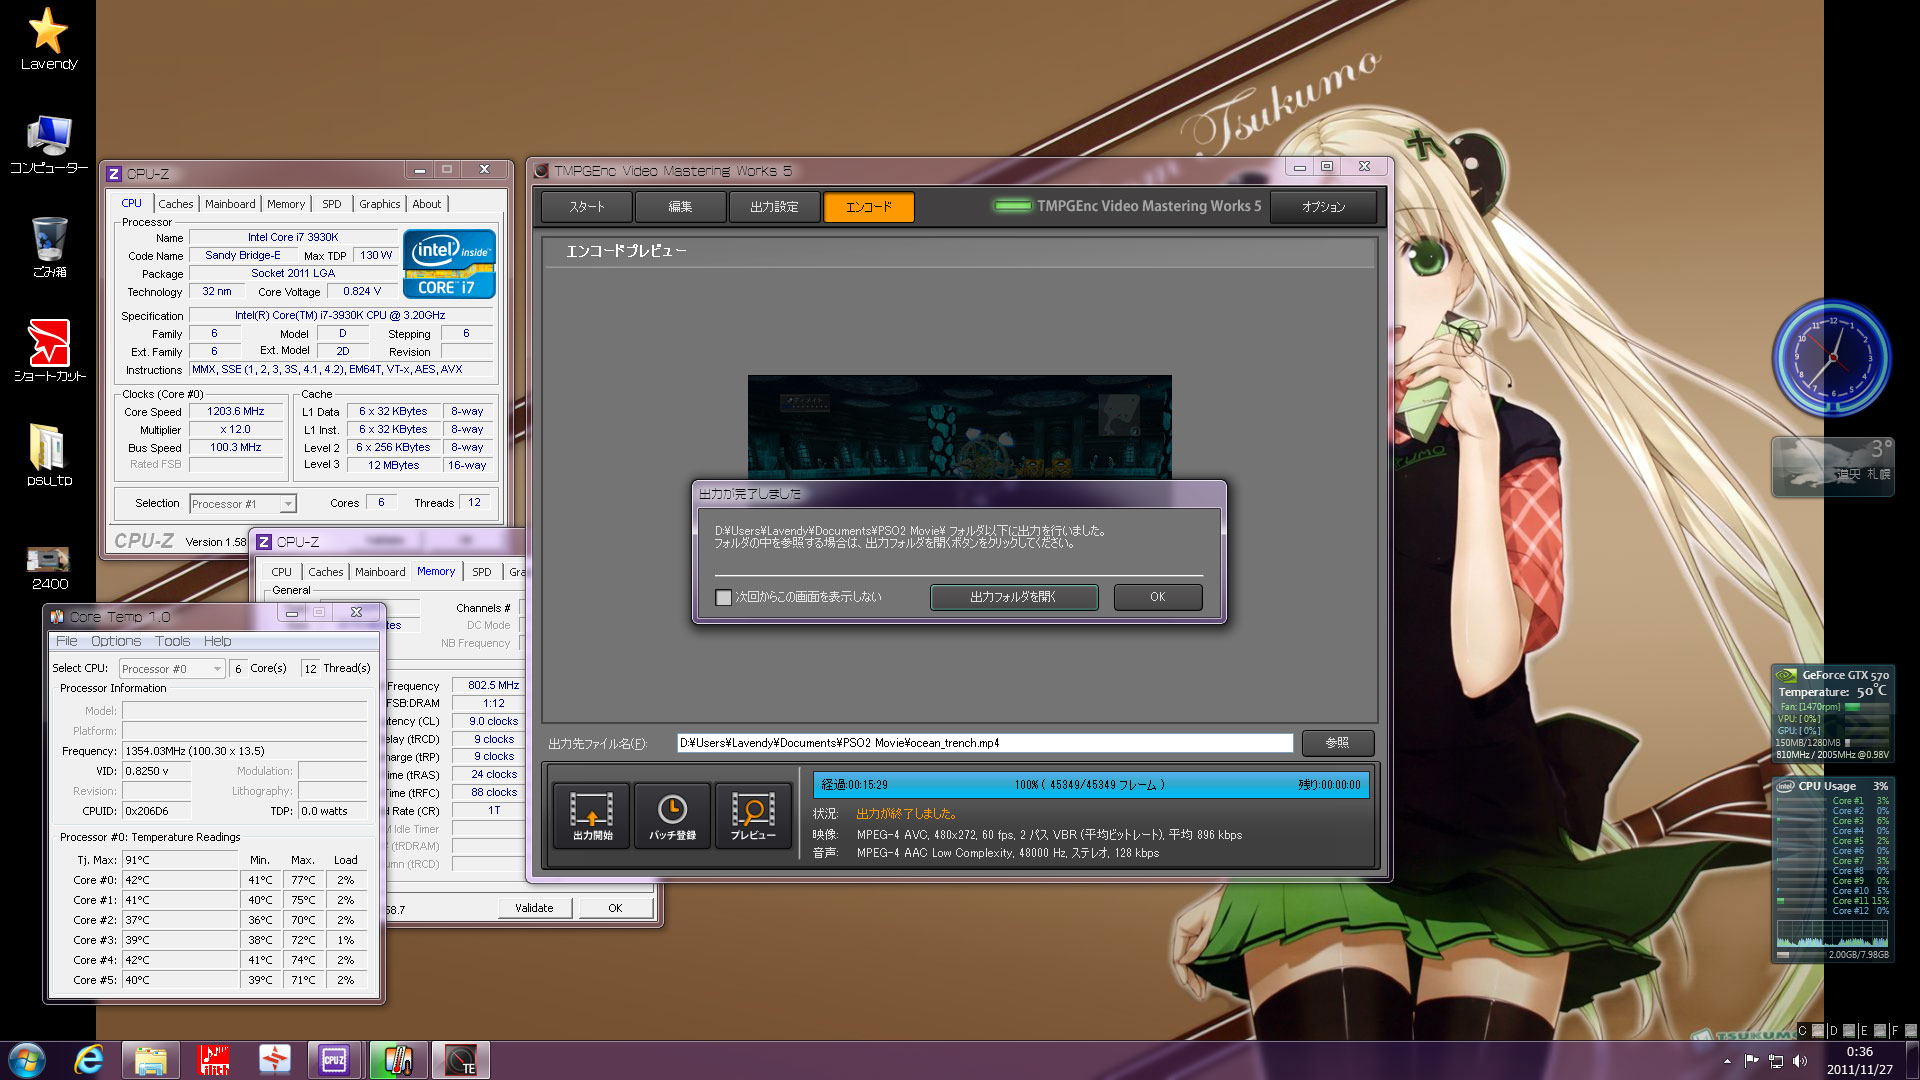
Task: Click the CPU Usage gadget graph
Action: pos(1832,933)
